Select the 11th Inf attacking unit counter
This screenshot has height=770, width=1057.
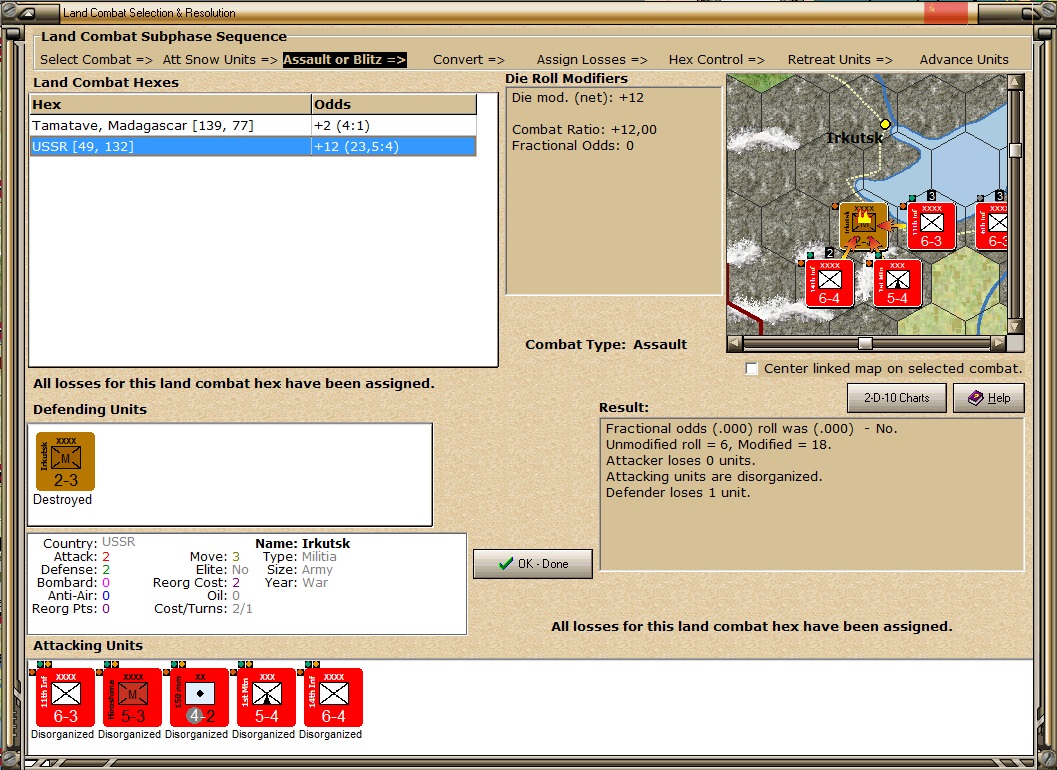coord(65,698)
